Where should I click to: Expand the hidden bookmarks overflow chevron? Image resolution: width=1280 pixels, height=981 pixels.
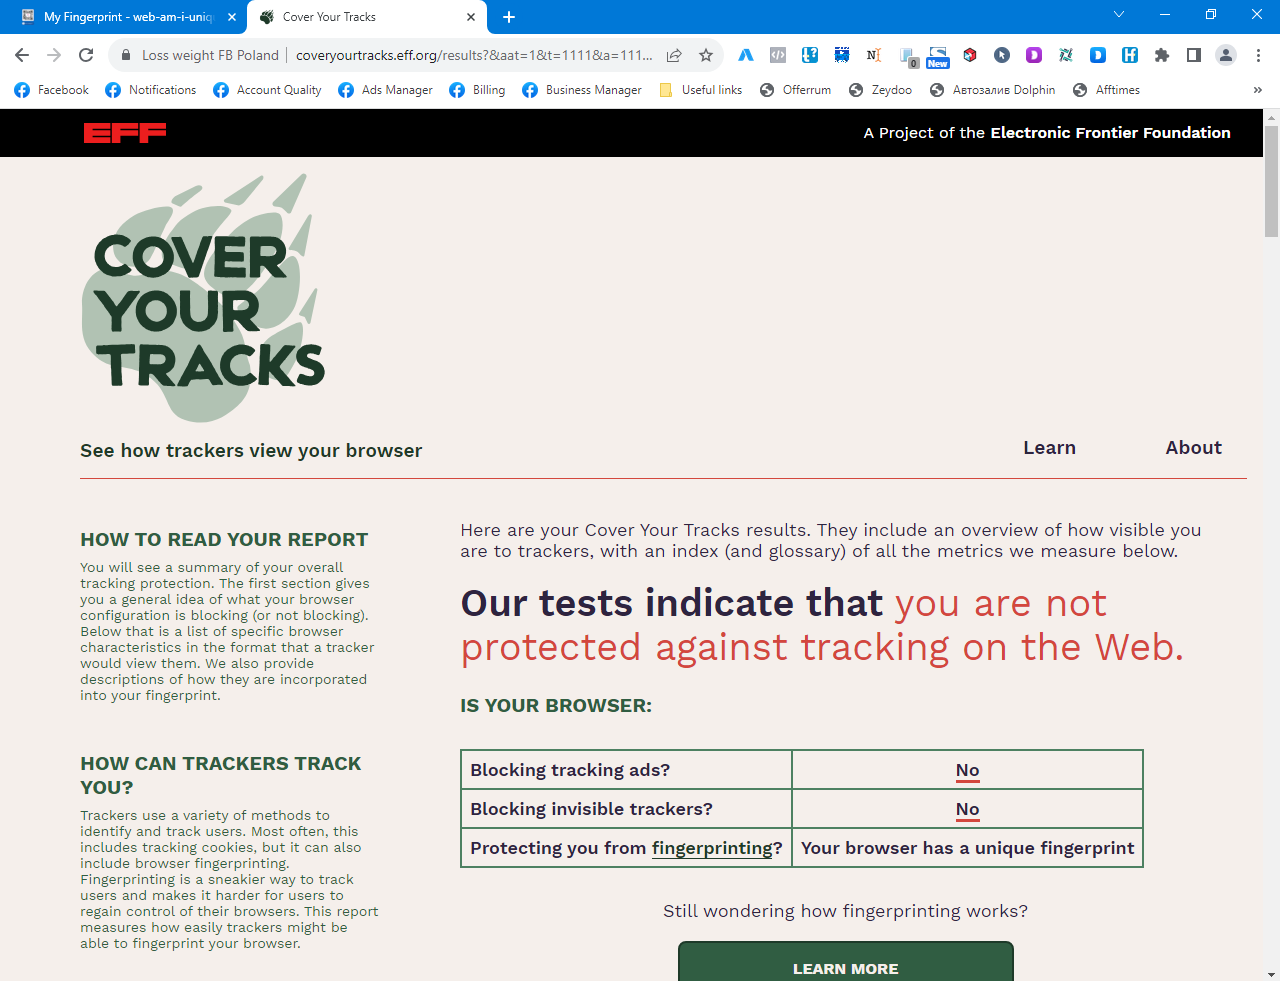click(x=1257, y=90)
